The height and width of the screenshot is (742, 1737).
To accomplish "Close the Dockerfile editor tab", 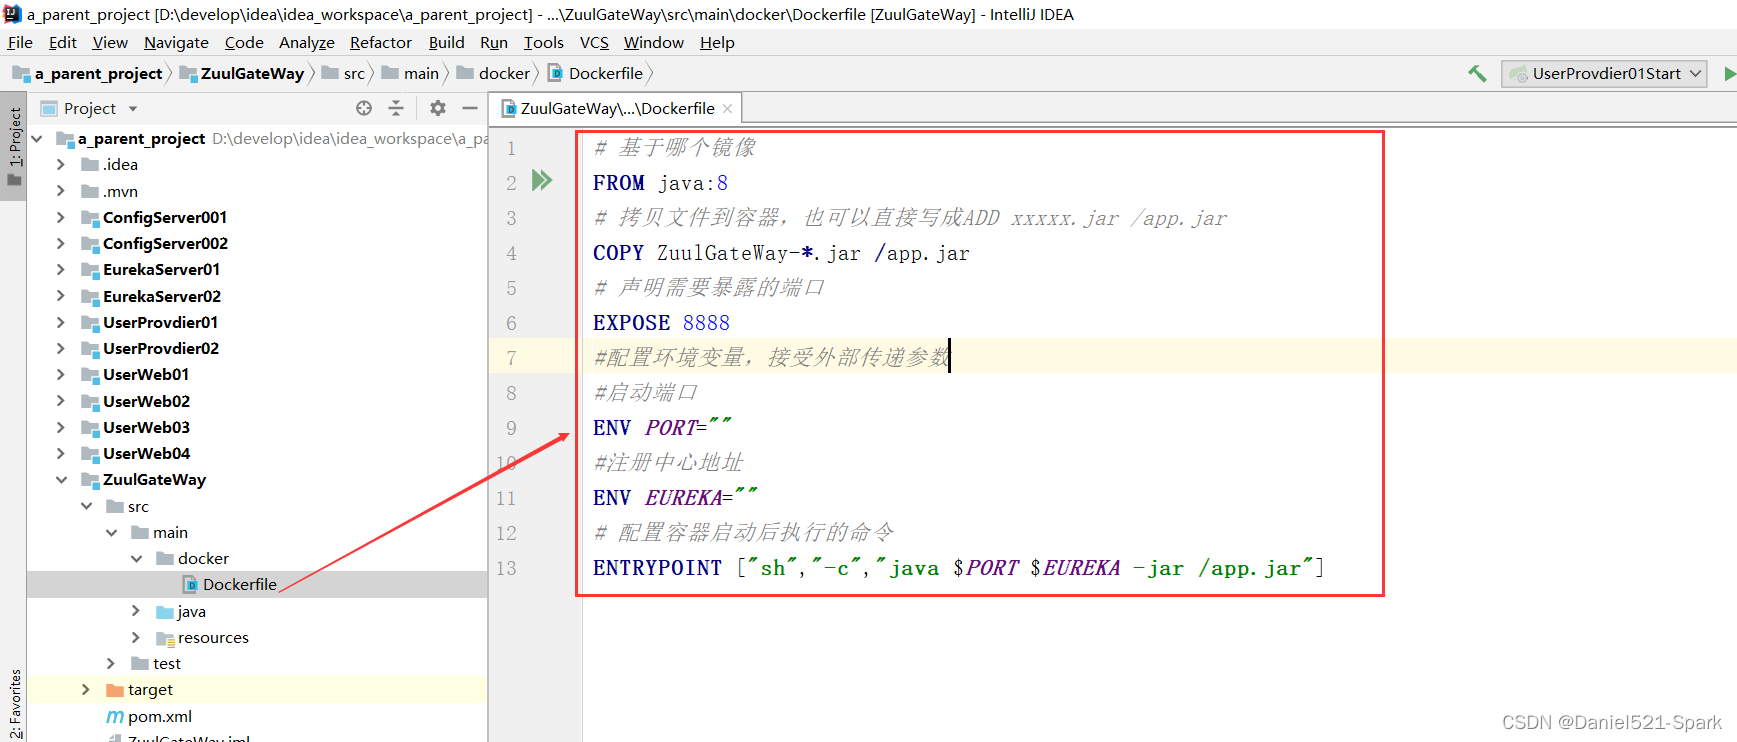I will click(x=727, y=108).
